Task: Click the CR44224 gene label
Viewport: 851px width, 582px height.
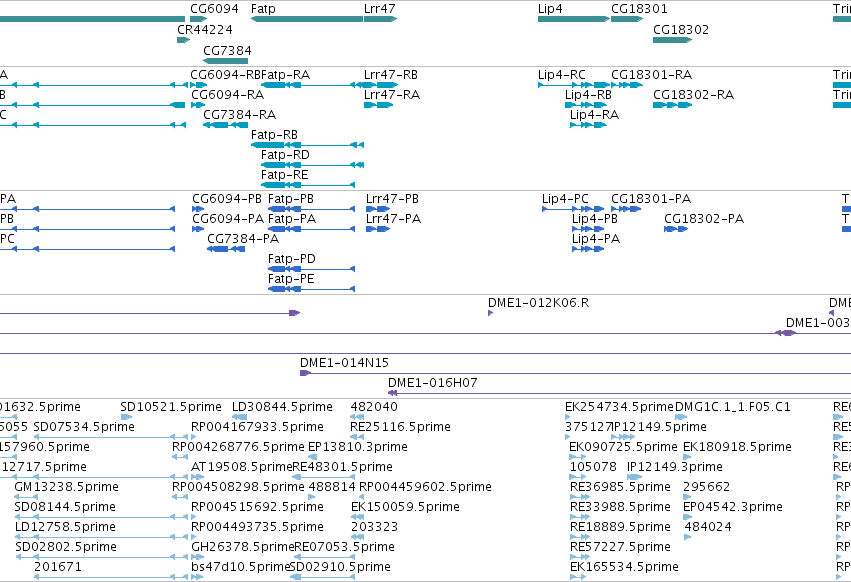Action: (x=205, y=30)
